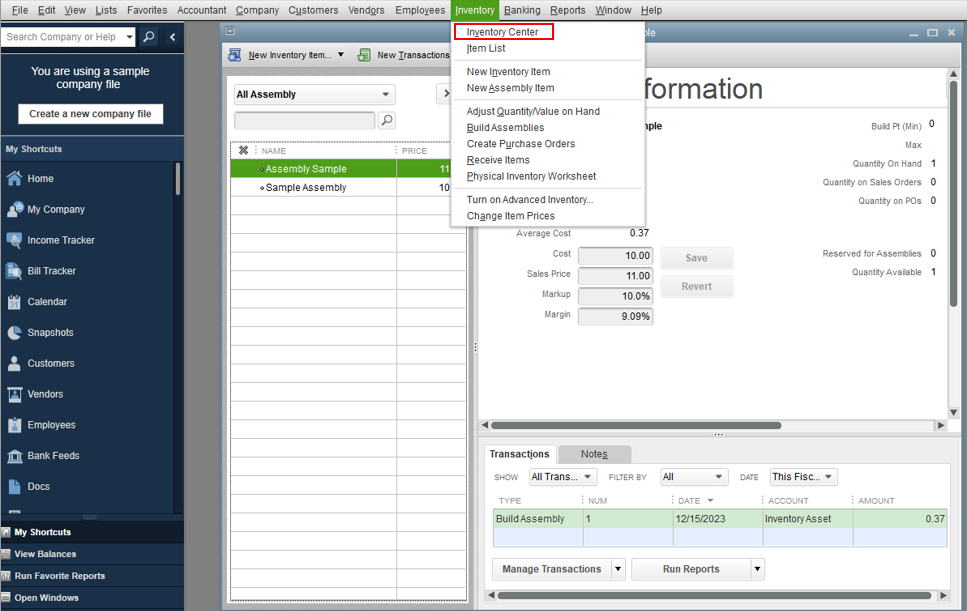This screenshot has width=967, height=611.
Task: Choose Build Assemblies from the menu
Action: click(505, 128)
